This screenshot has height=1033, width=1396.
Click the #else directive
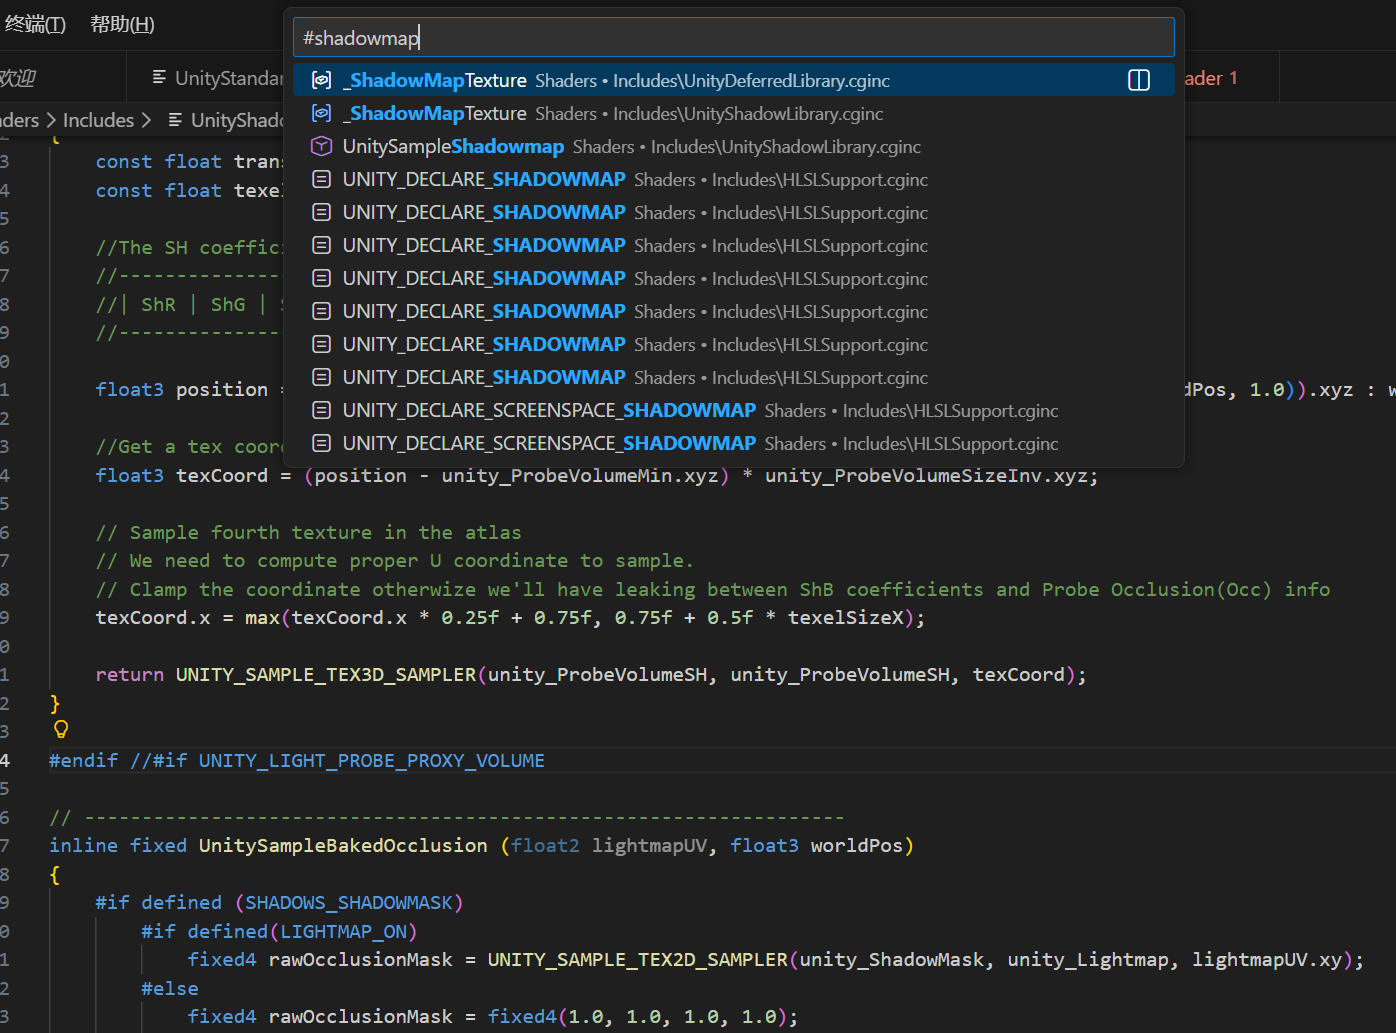[x=170, y=988]
